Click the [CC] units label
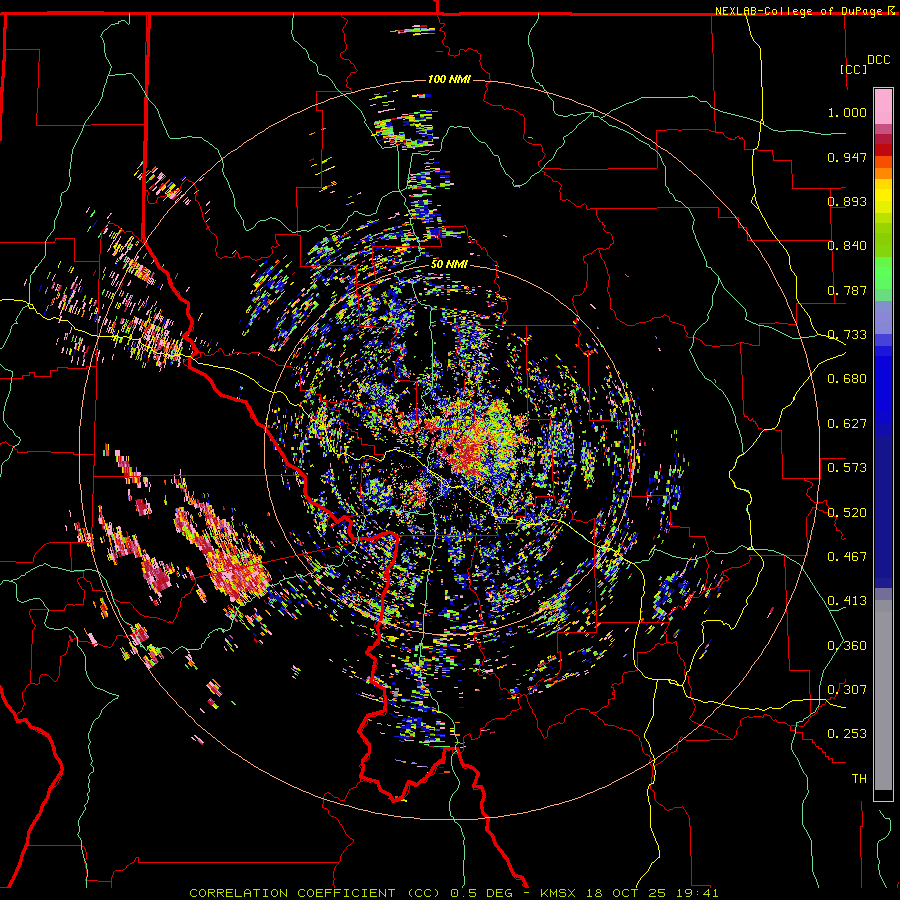Screen dimensions: 900x900 [x=854, y=69]
